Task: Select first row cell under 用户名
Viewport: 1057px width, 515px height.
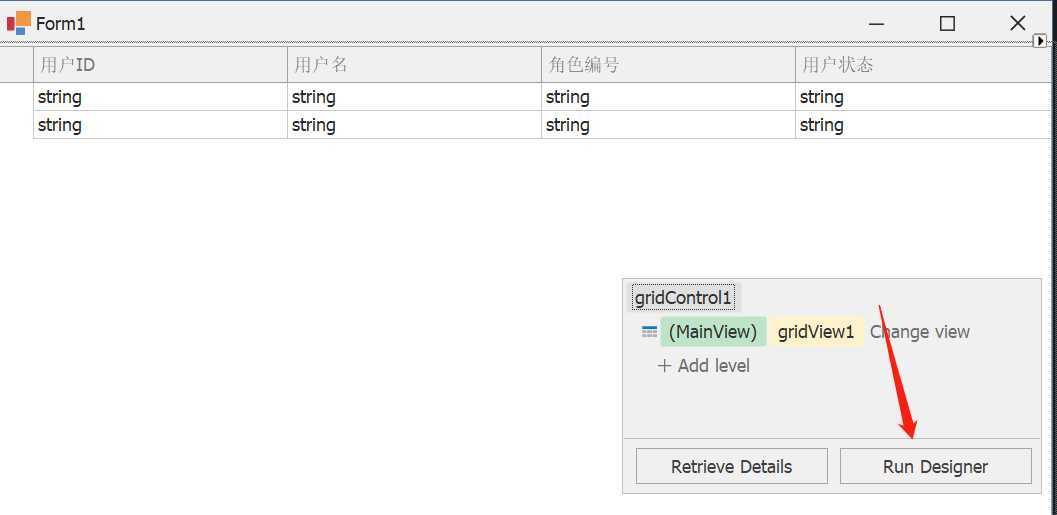Action: pyautogui.click(x=415, y=97)
